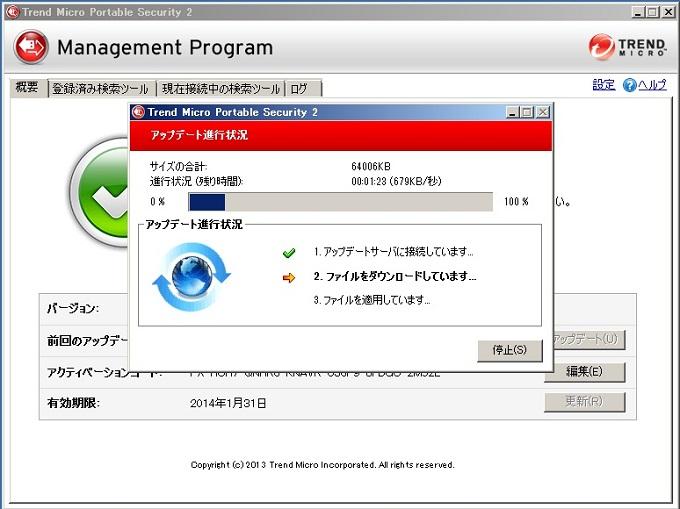This screenshot has width=680, height=509.
Task: Click step 1 アップデートサーバに接続しています text
Action: (393, 251)
